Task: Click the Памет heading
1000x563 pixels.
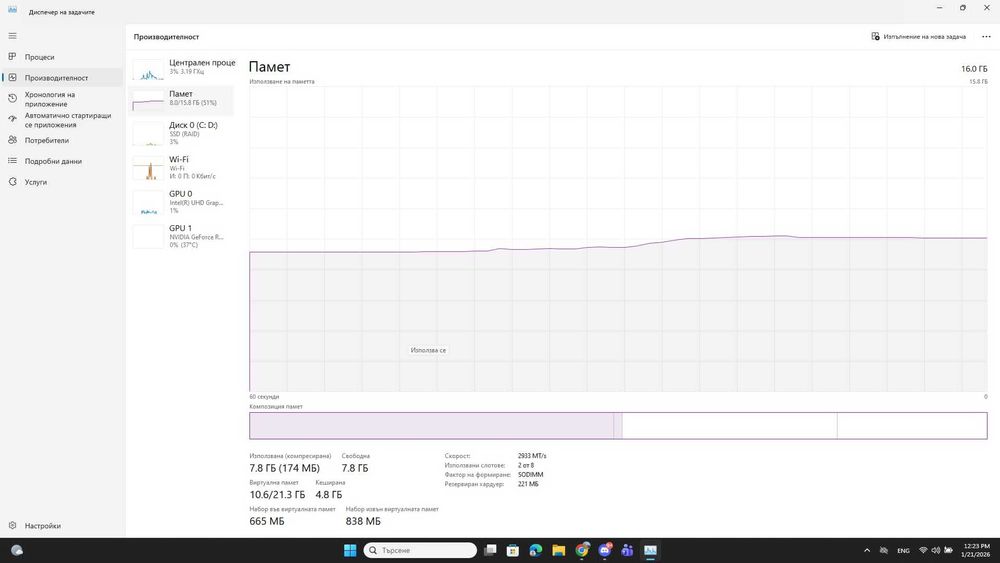Action: click(x=269, y=67)
